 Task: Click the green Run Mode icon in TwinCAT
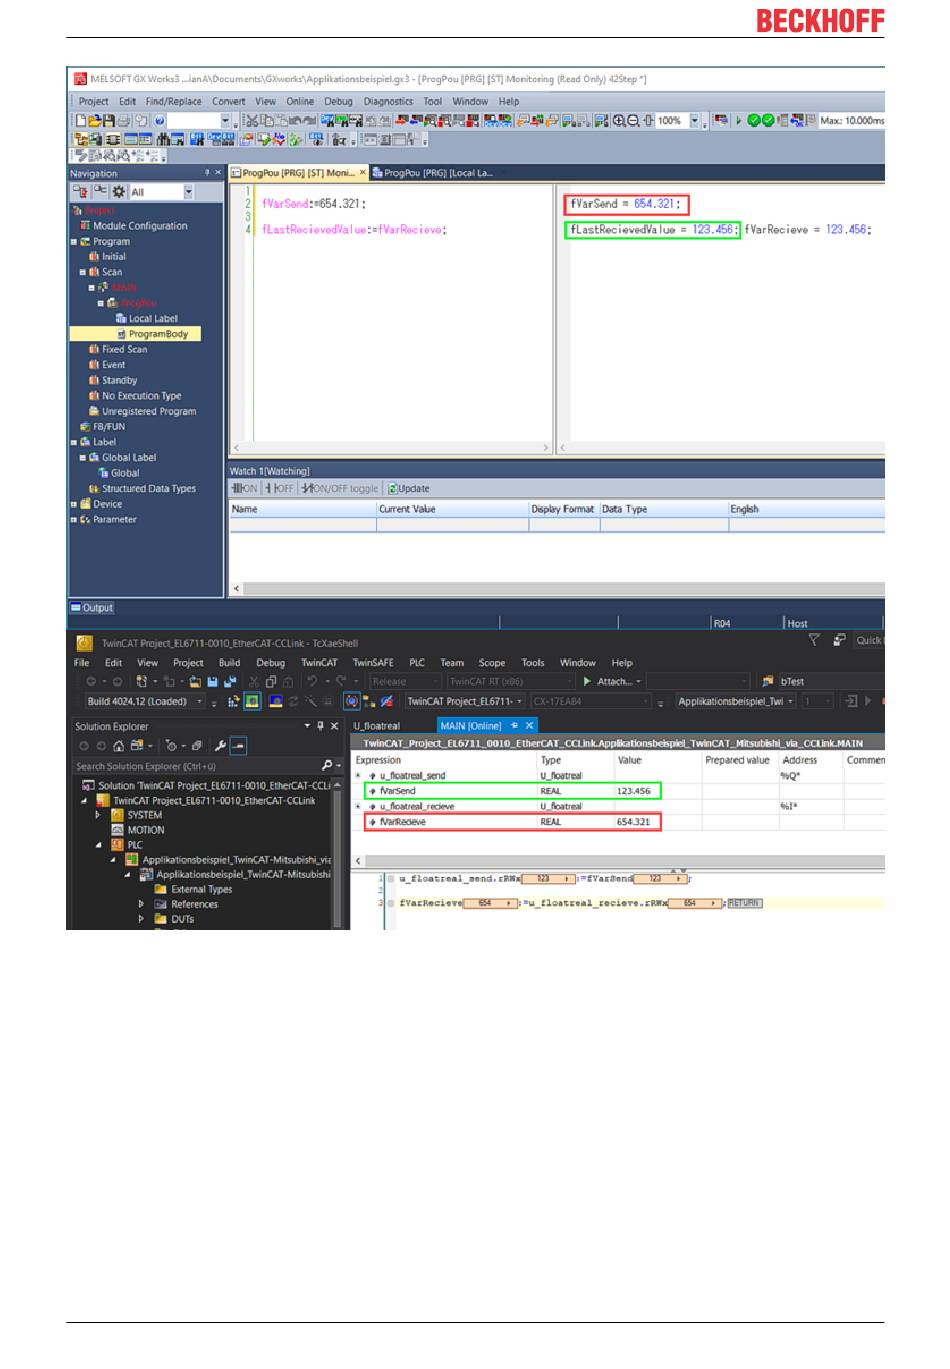[252, 702]
